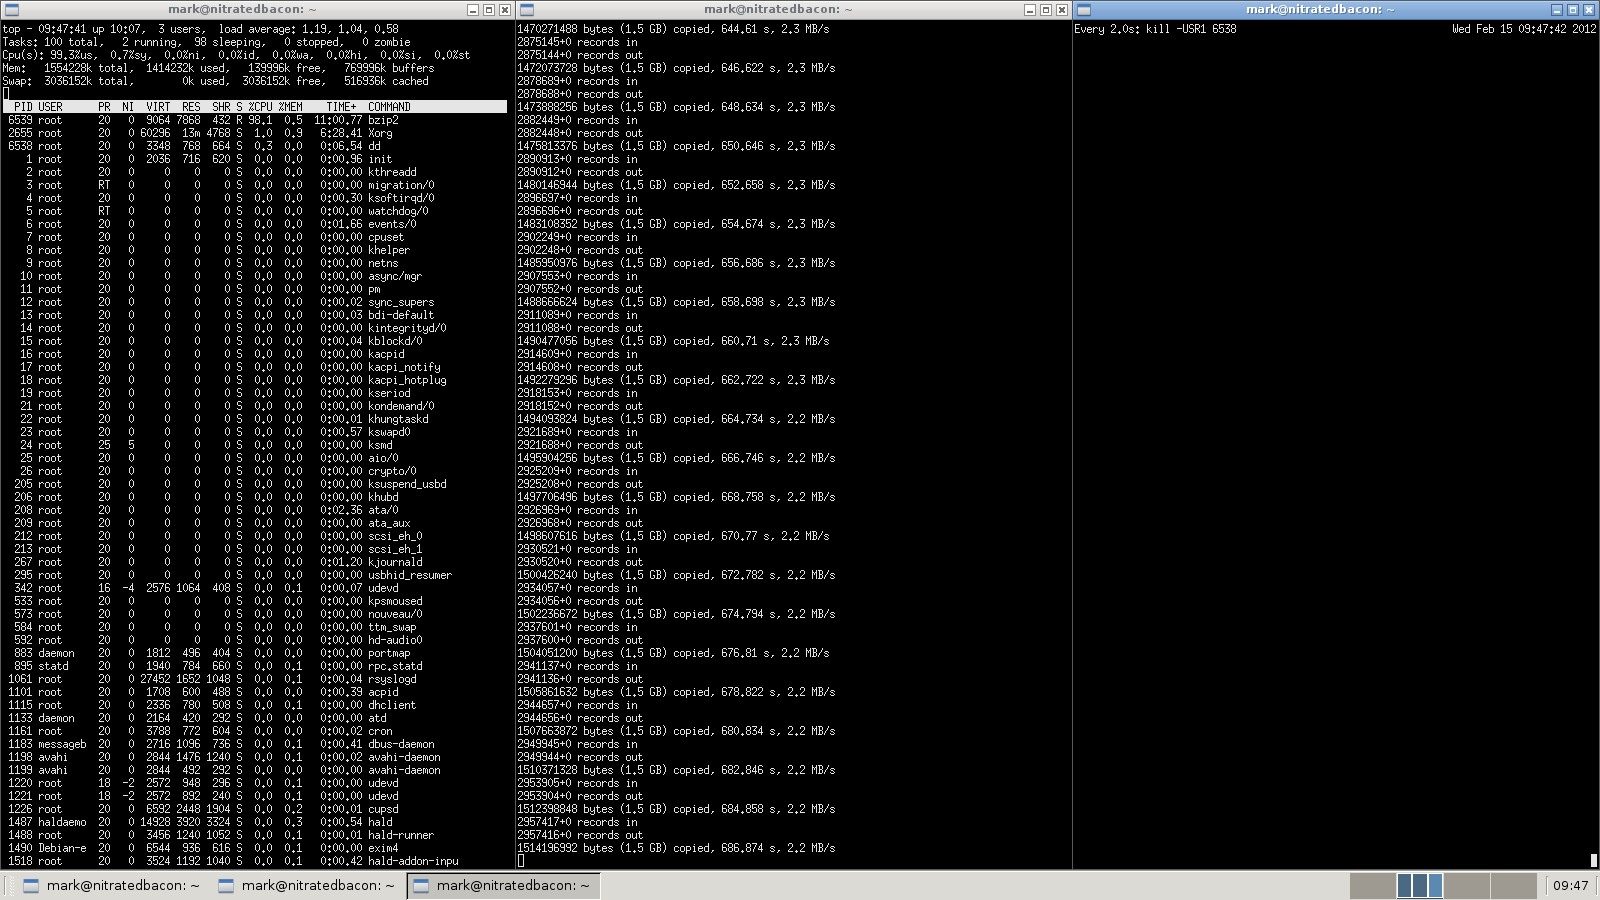Viewport: 1600px width, 900px height.
Task: Close the terminal running top
Action: pos(505,9)
